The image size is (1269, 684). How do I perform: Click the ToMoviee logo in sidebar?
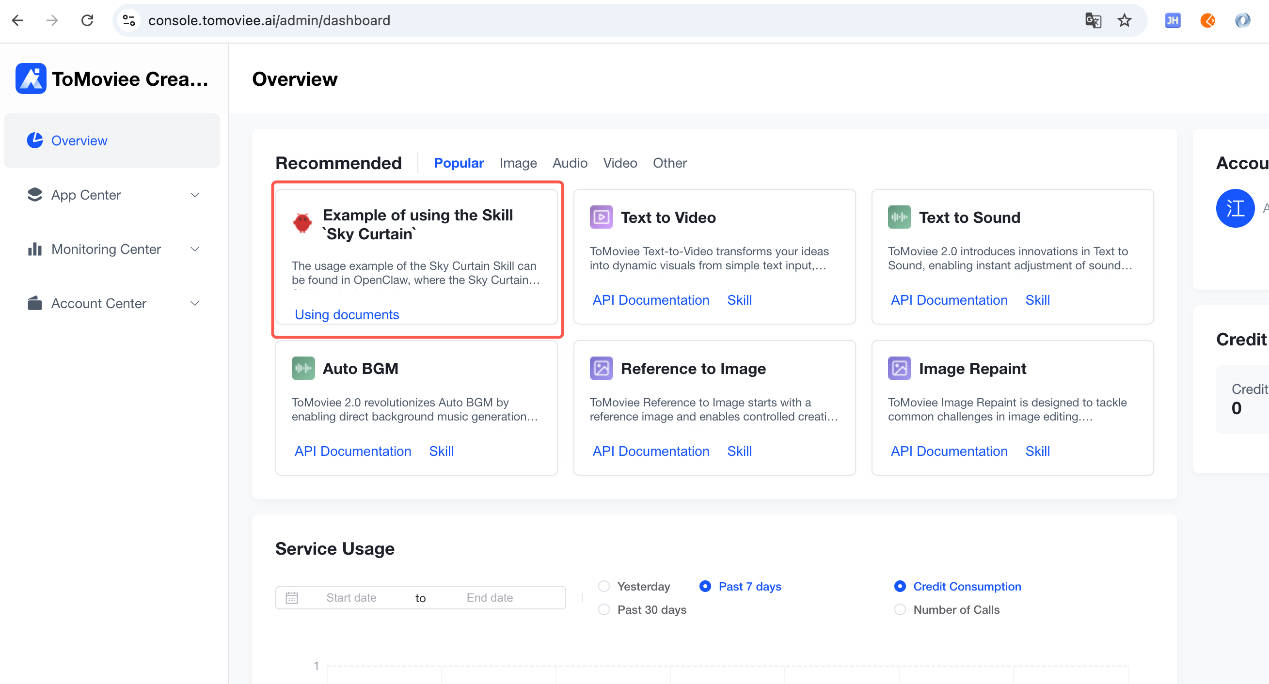point(31,79)
